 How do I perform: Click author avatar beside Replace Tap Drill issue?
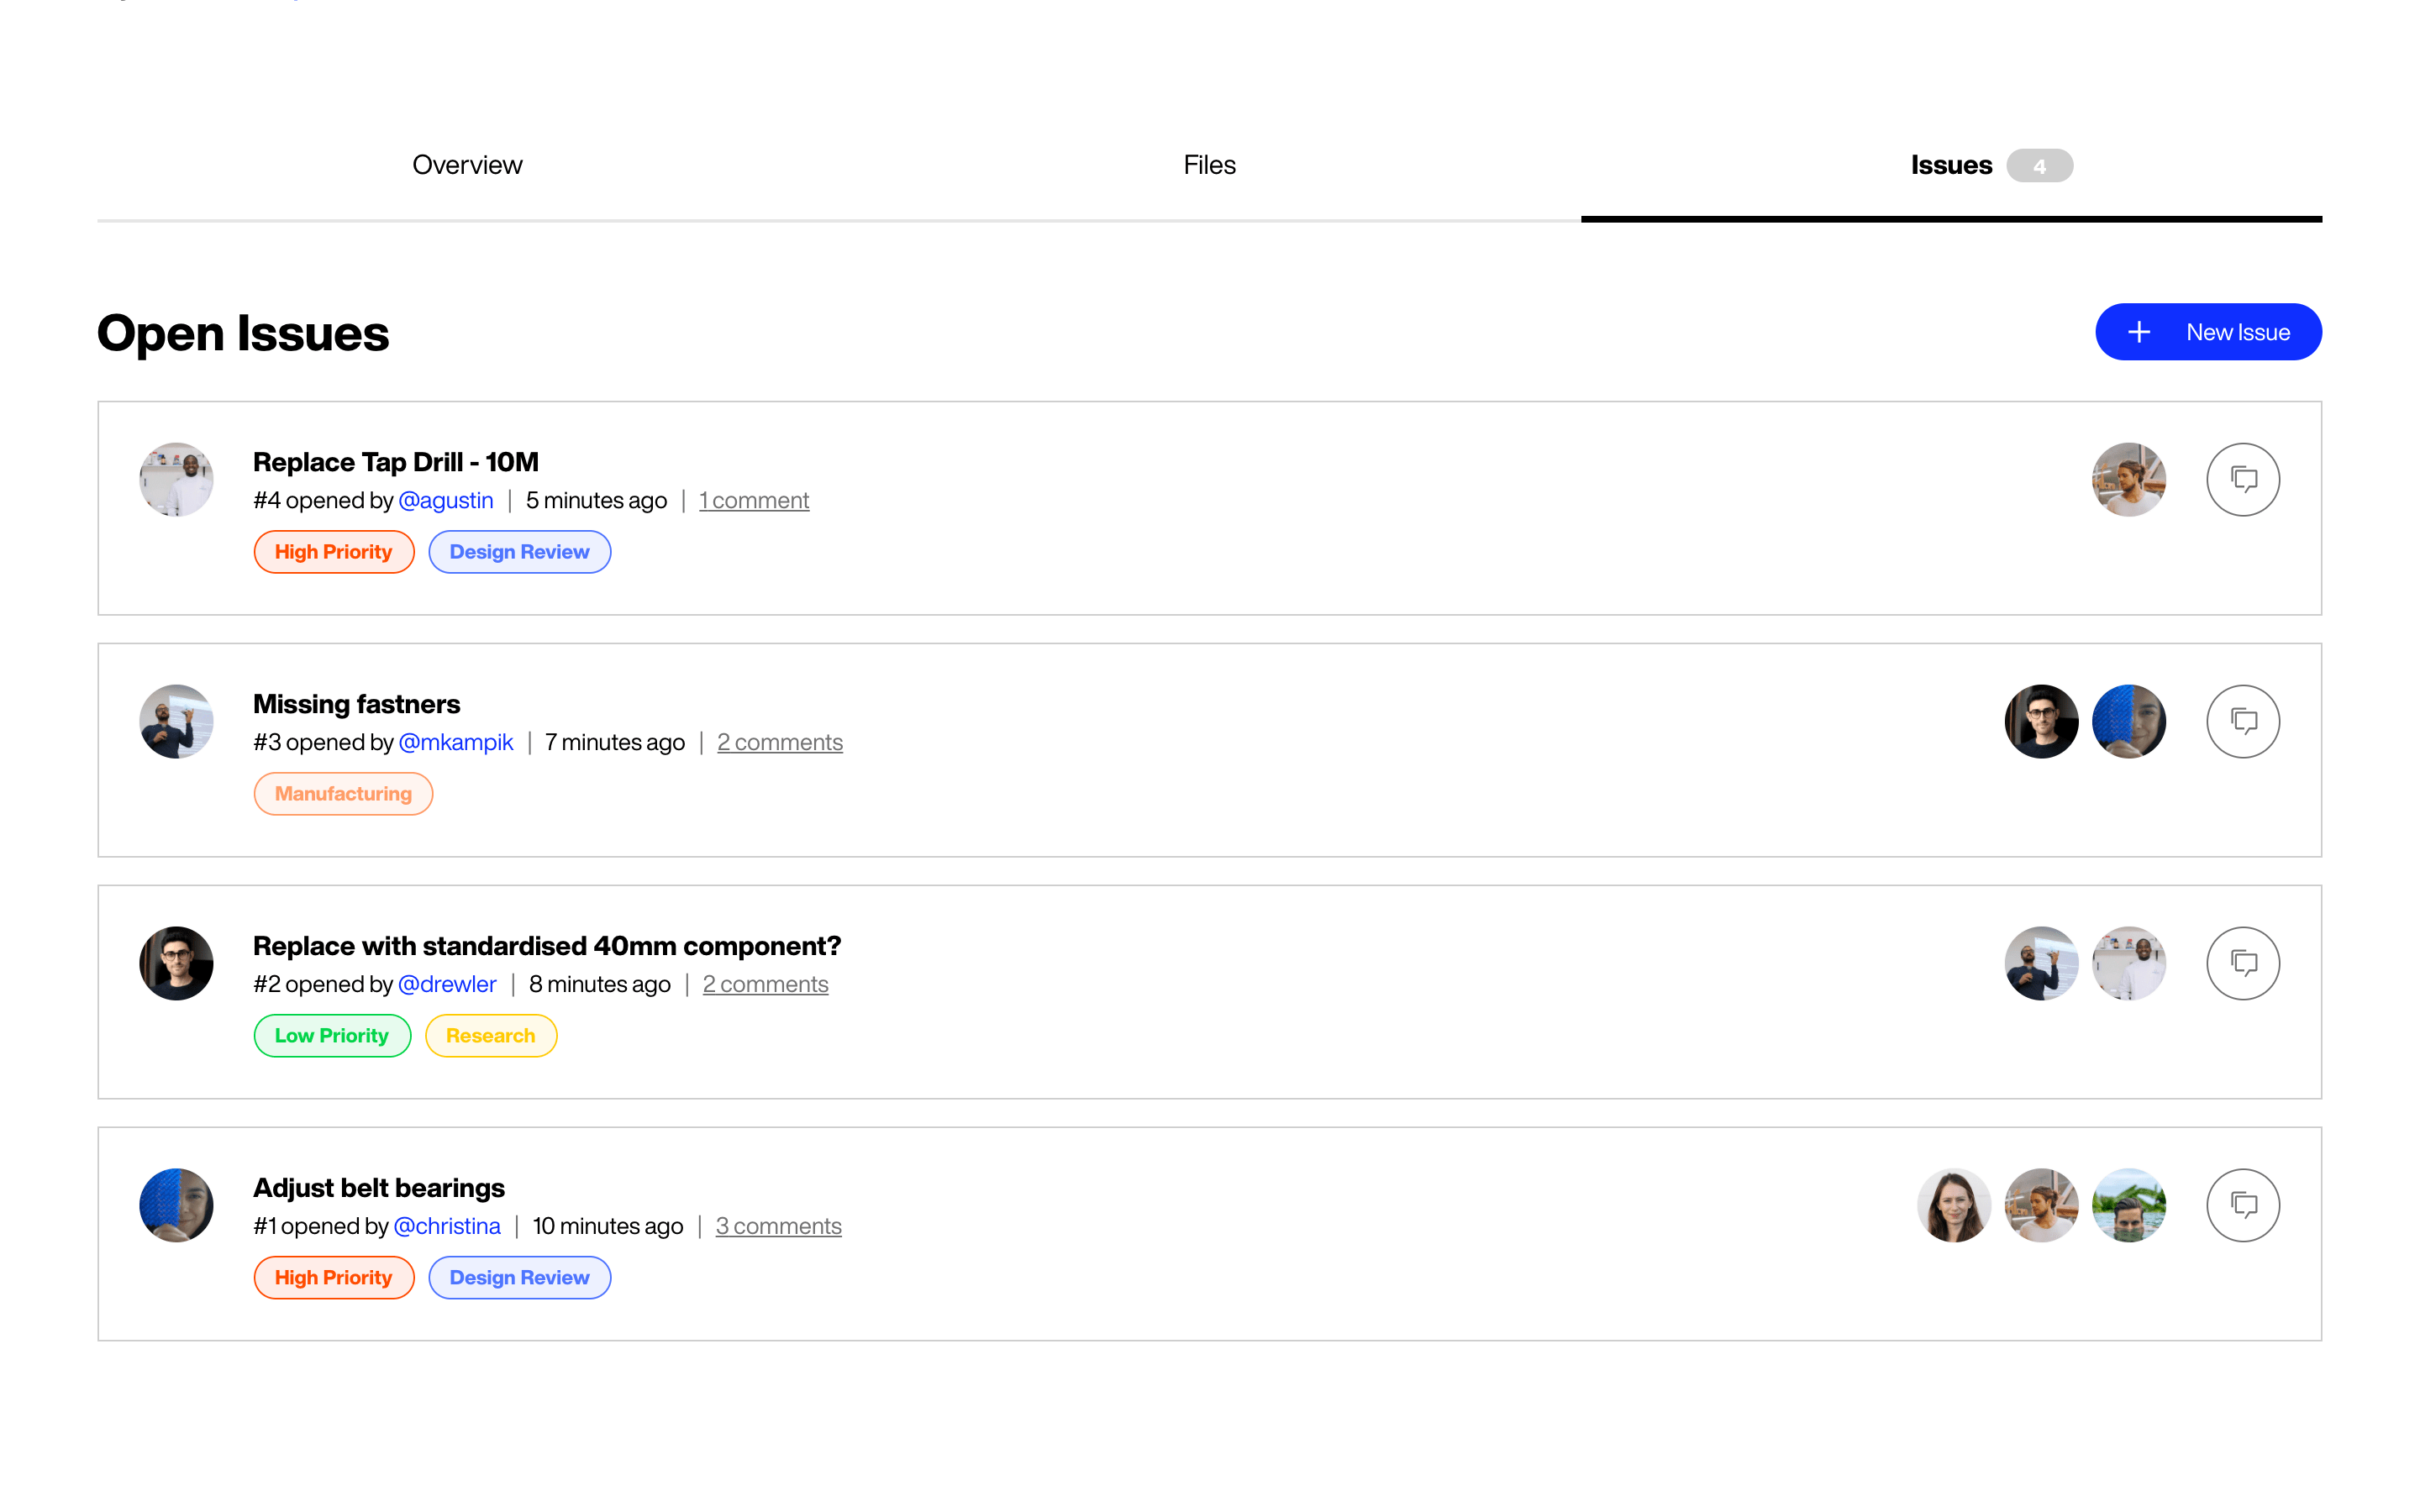pos(176,480)
